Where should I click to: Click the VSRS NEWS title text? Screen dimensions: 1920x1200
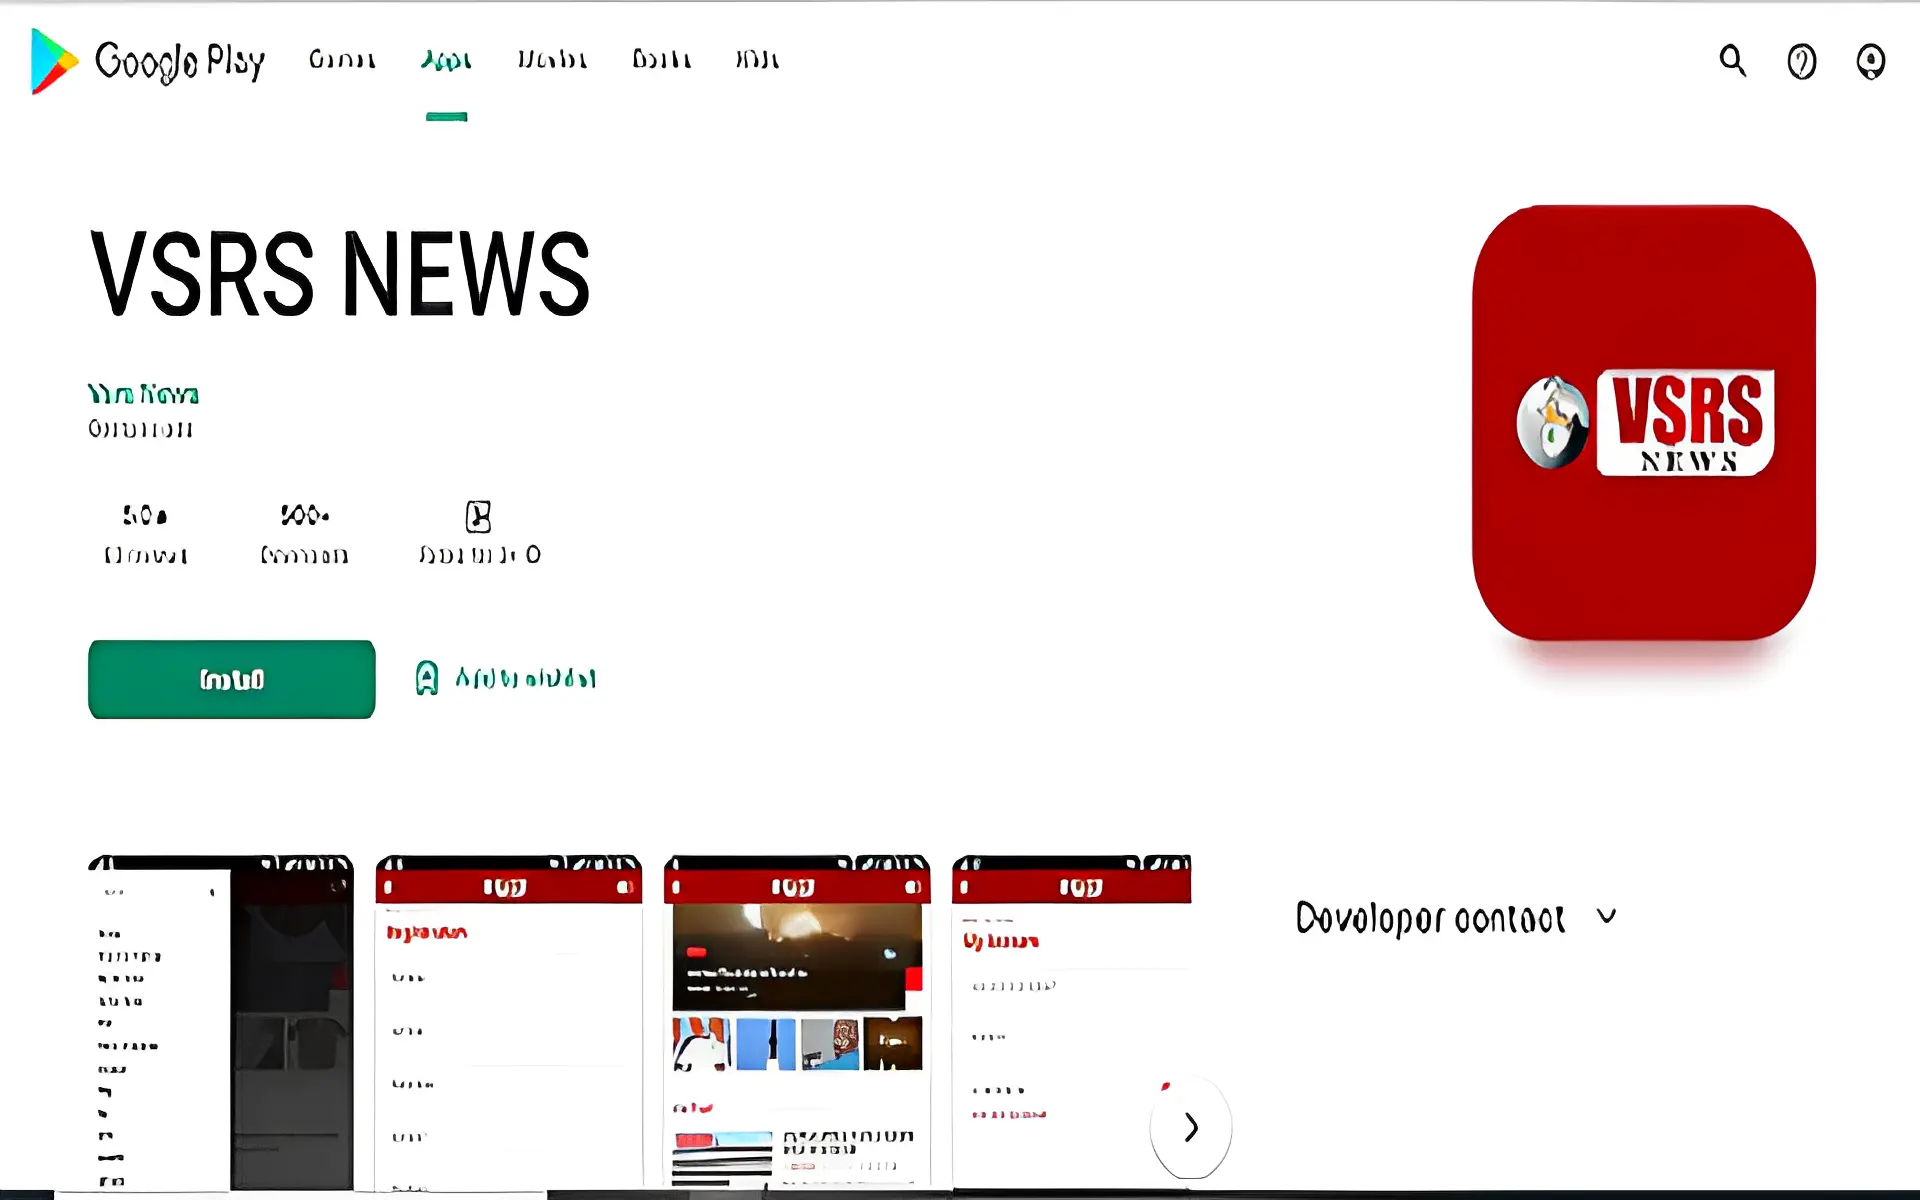340,273
